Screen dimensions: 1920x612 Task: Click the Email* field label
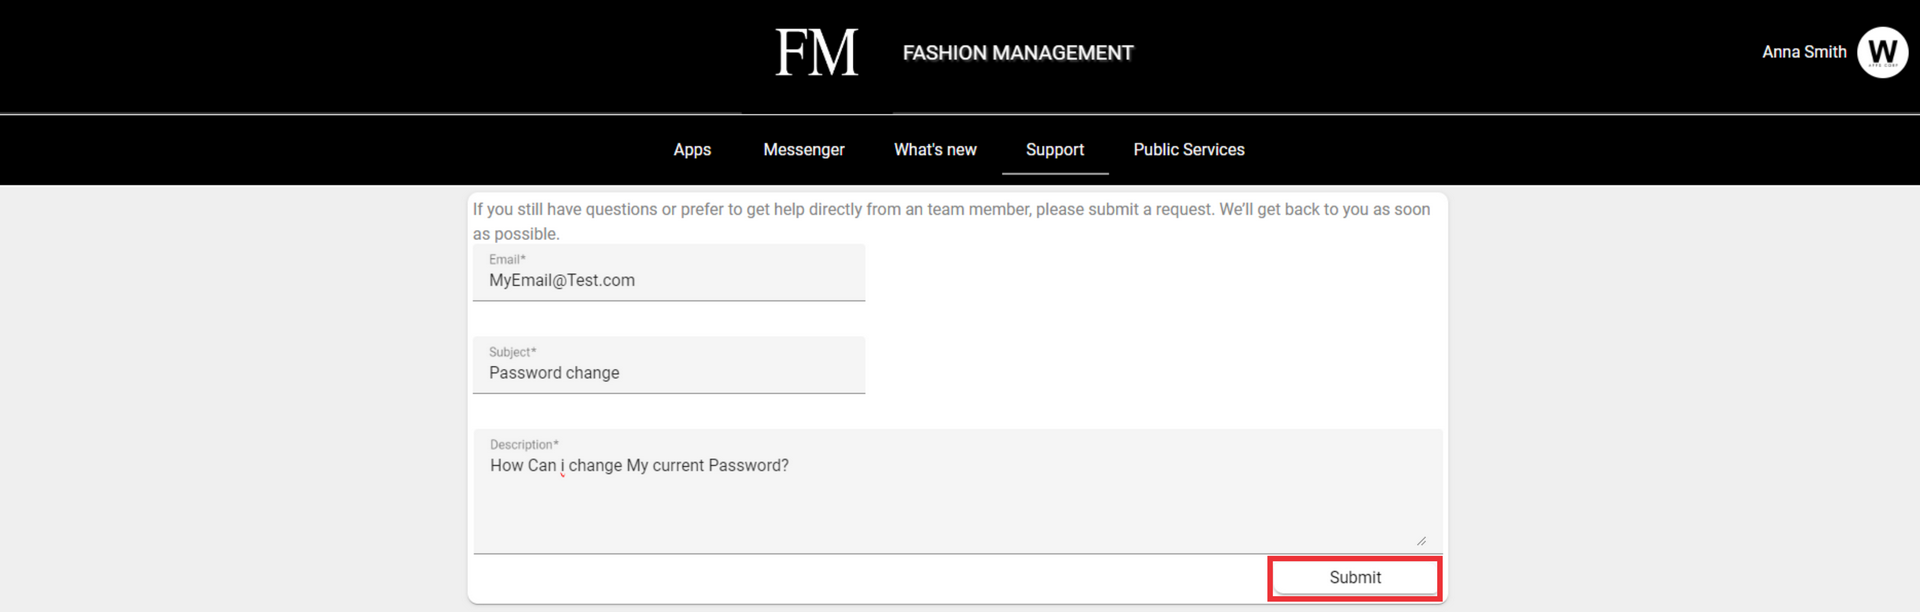pyautogui.click(x=507, y=259)
